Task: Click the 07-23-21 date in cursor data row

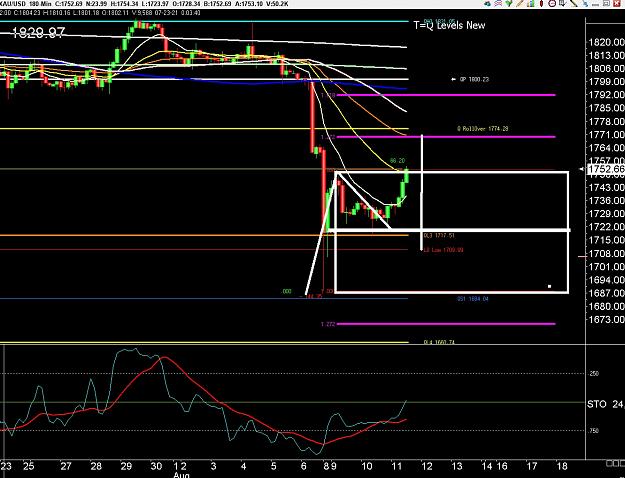Action: click(x=166, y=13)
